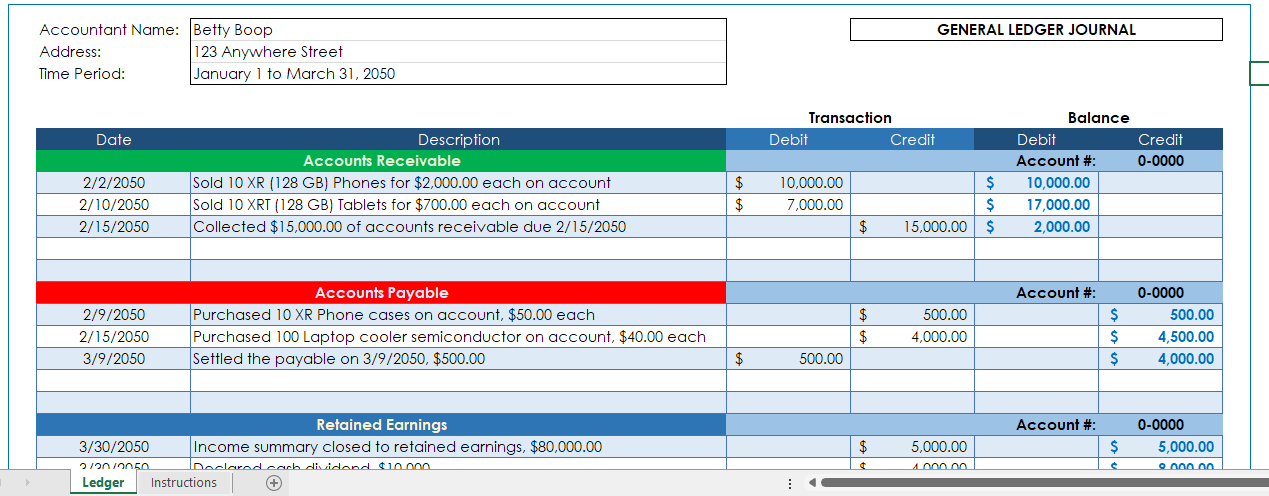The height and width of the screenshot is (496, 1269).
Task: Select the Retained Earnings blue header
Action: [381, 425]
